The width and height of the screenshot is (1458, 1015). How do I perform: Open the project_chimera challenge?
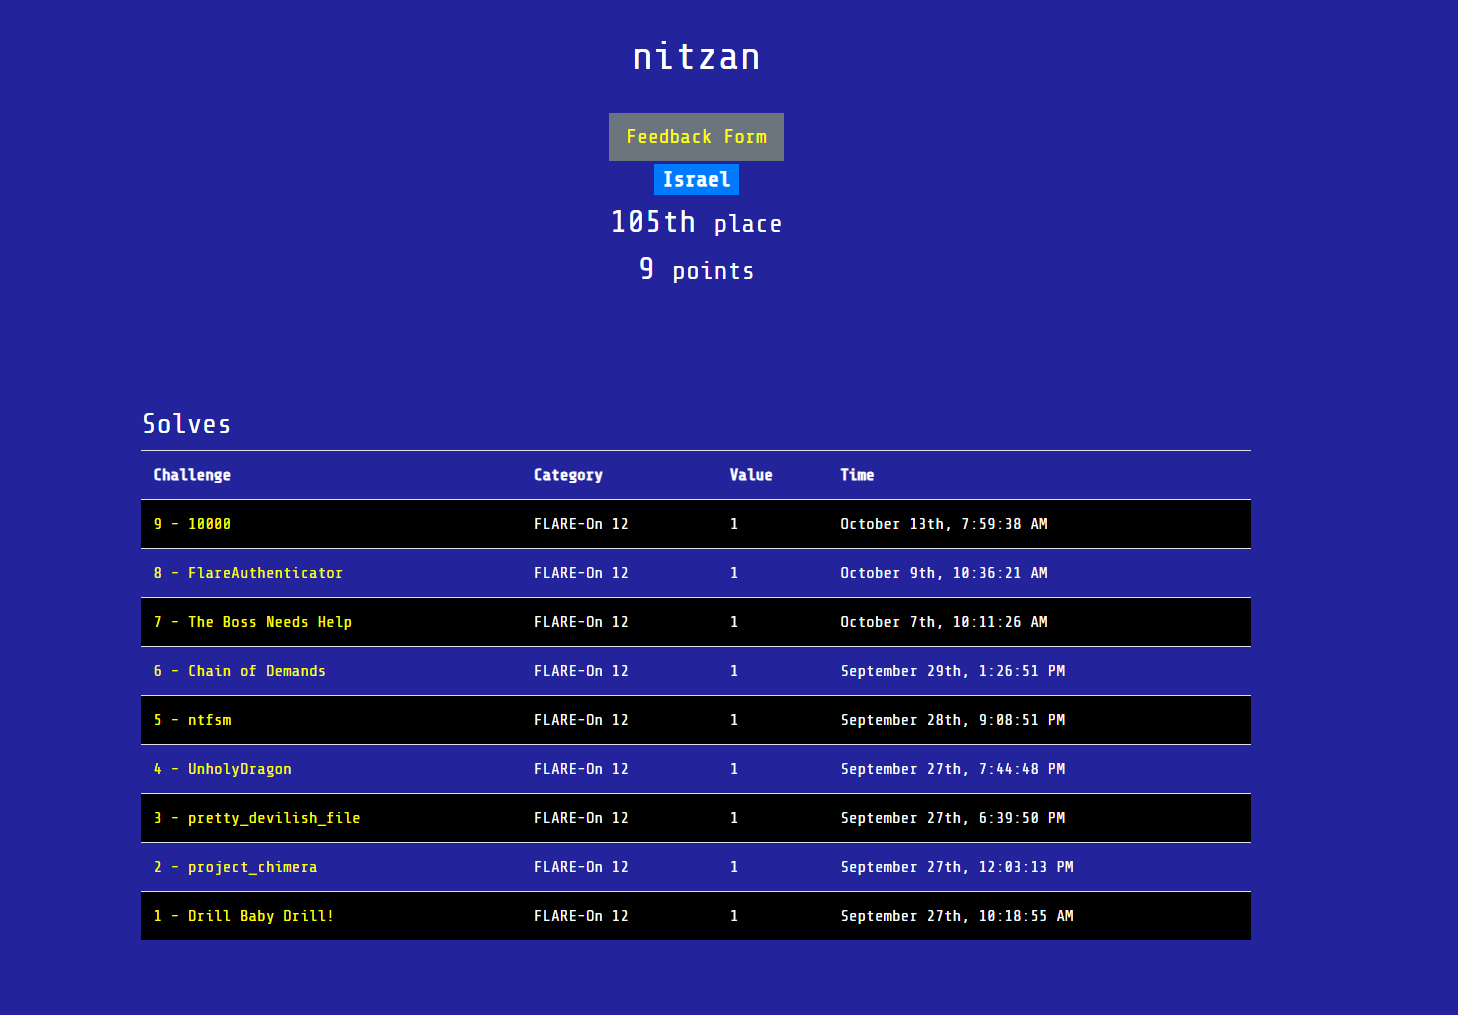(x=235, y=867)
